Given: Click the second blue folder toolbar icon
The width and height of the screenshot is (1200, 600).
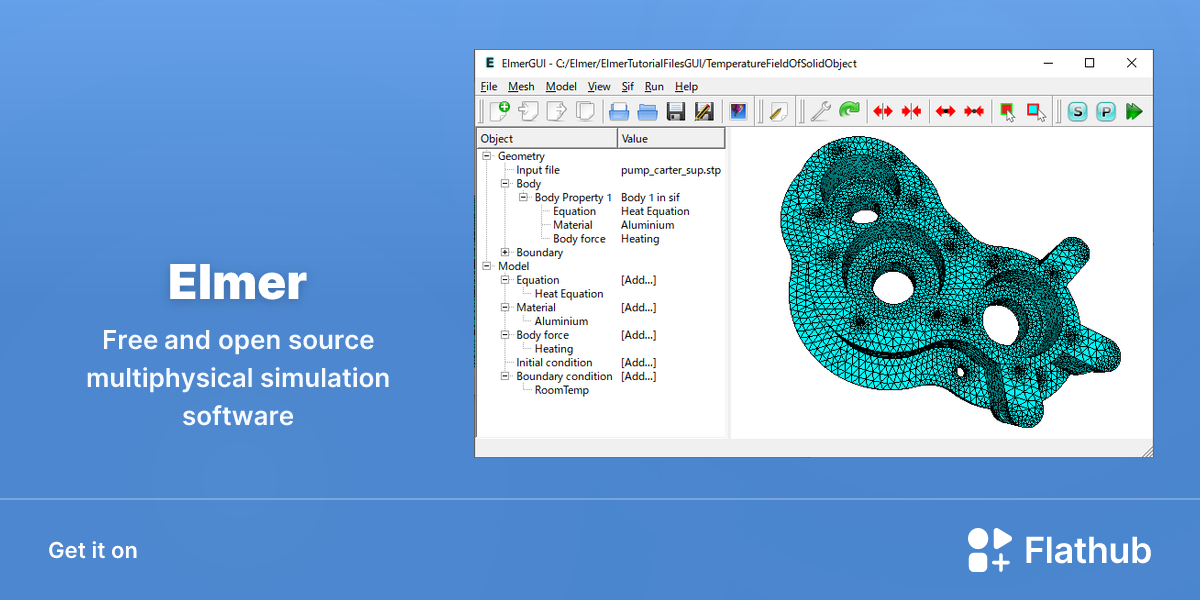Looking at the screenshot, I should click(x=647, y=111).
